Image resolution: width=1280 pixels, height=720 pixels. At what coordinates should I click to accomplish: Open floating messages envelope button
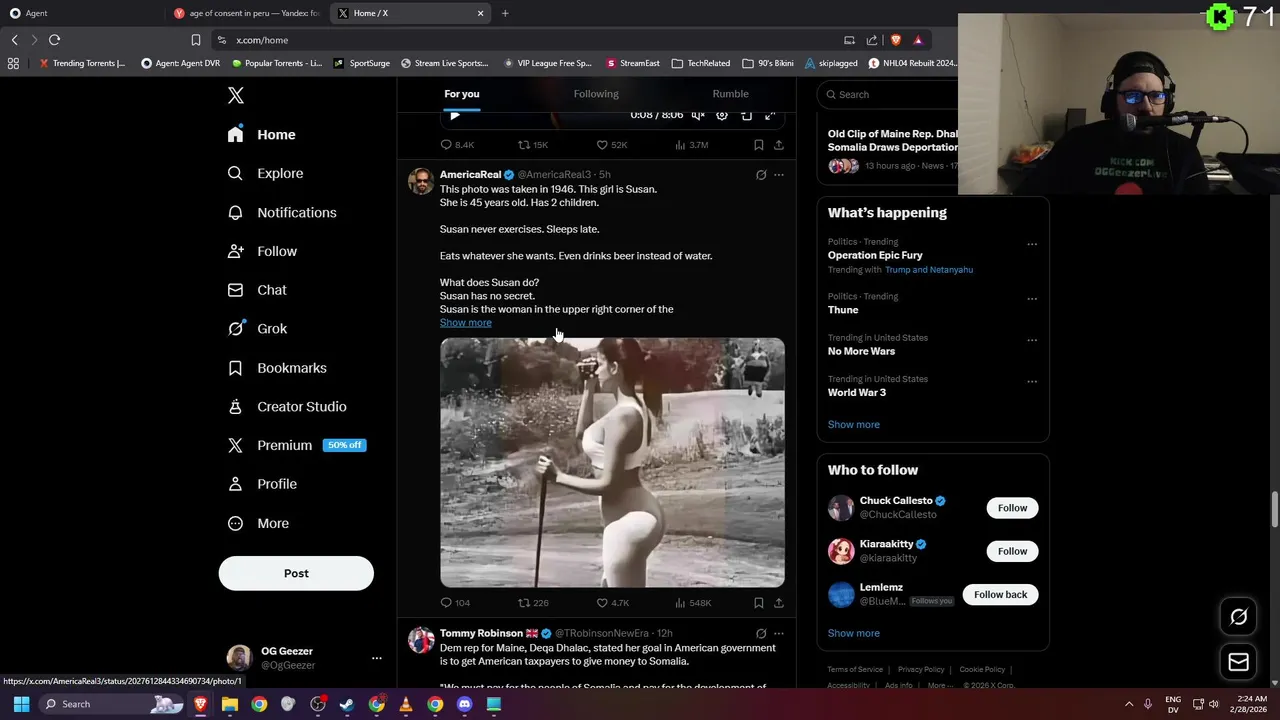[1238, 661]
